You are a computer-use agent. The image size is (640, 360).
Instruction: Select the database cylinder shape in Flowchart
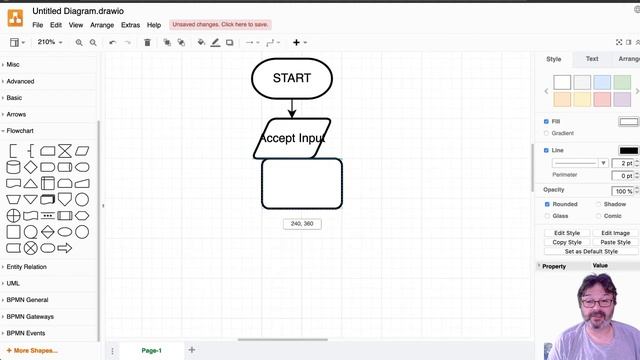[x=13, y=167]
